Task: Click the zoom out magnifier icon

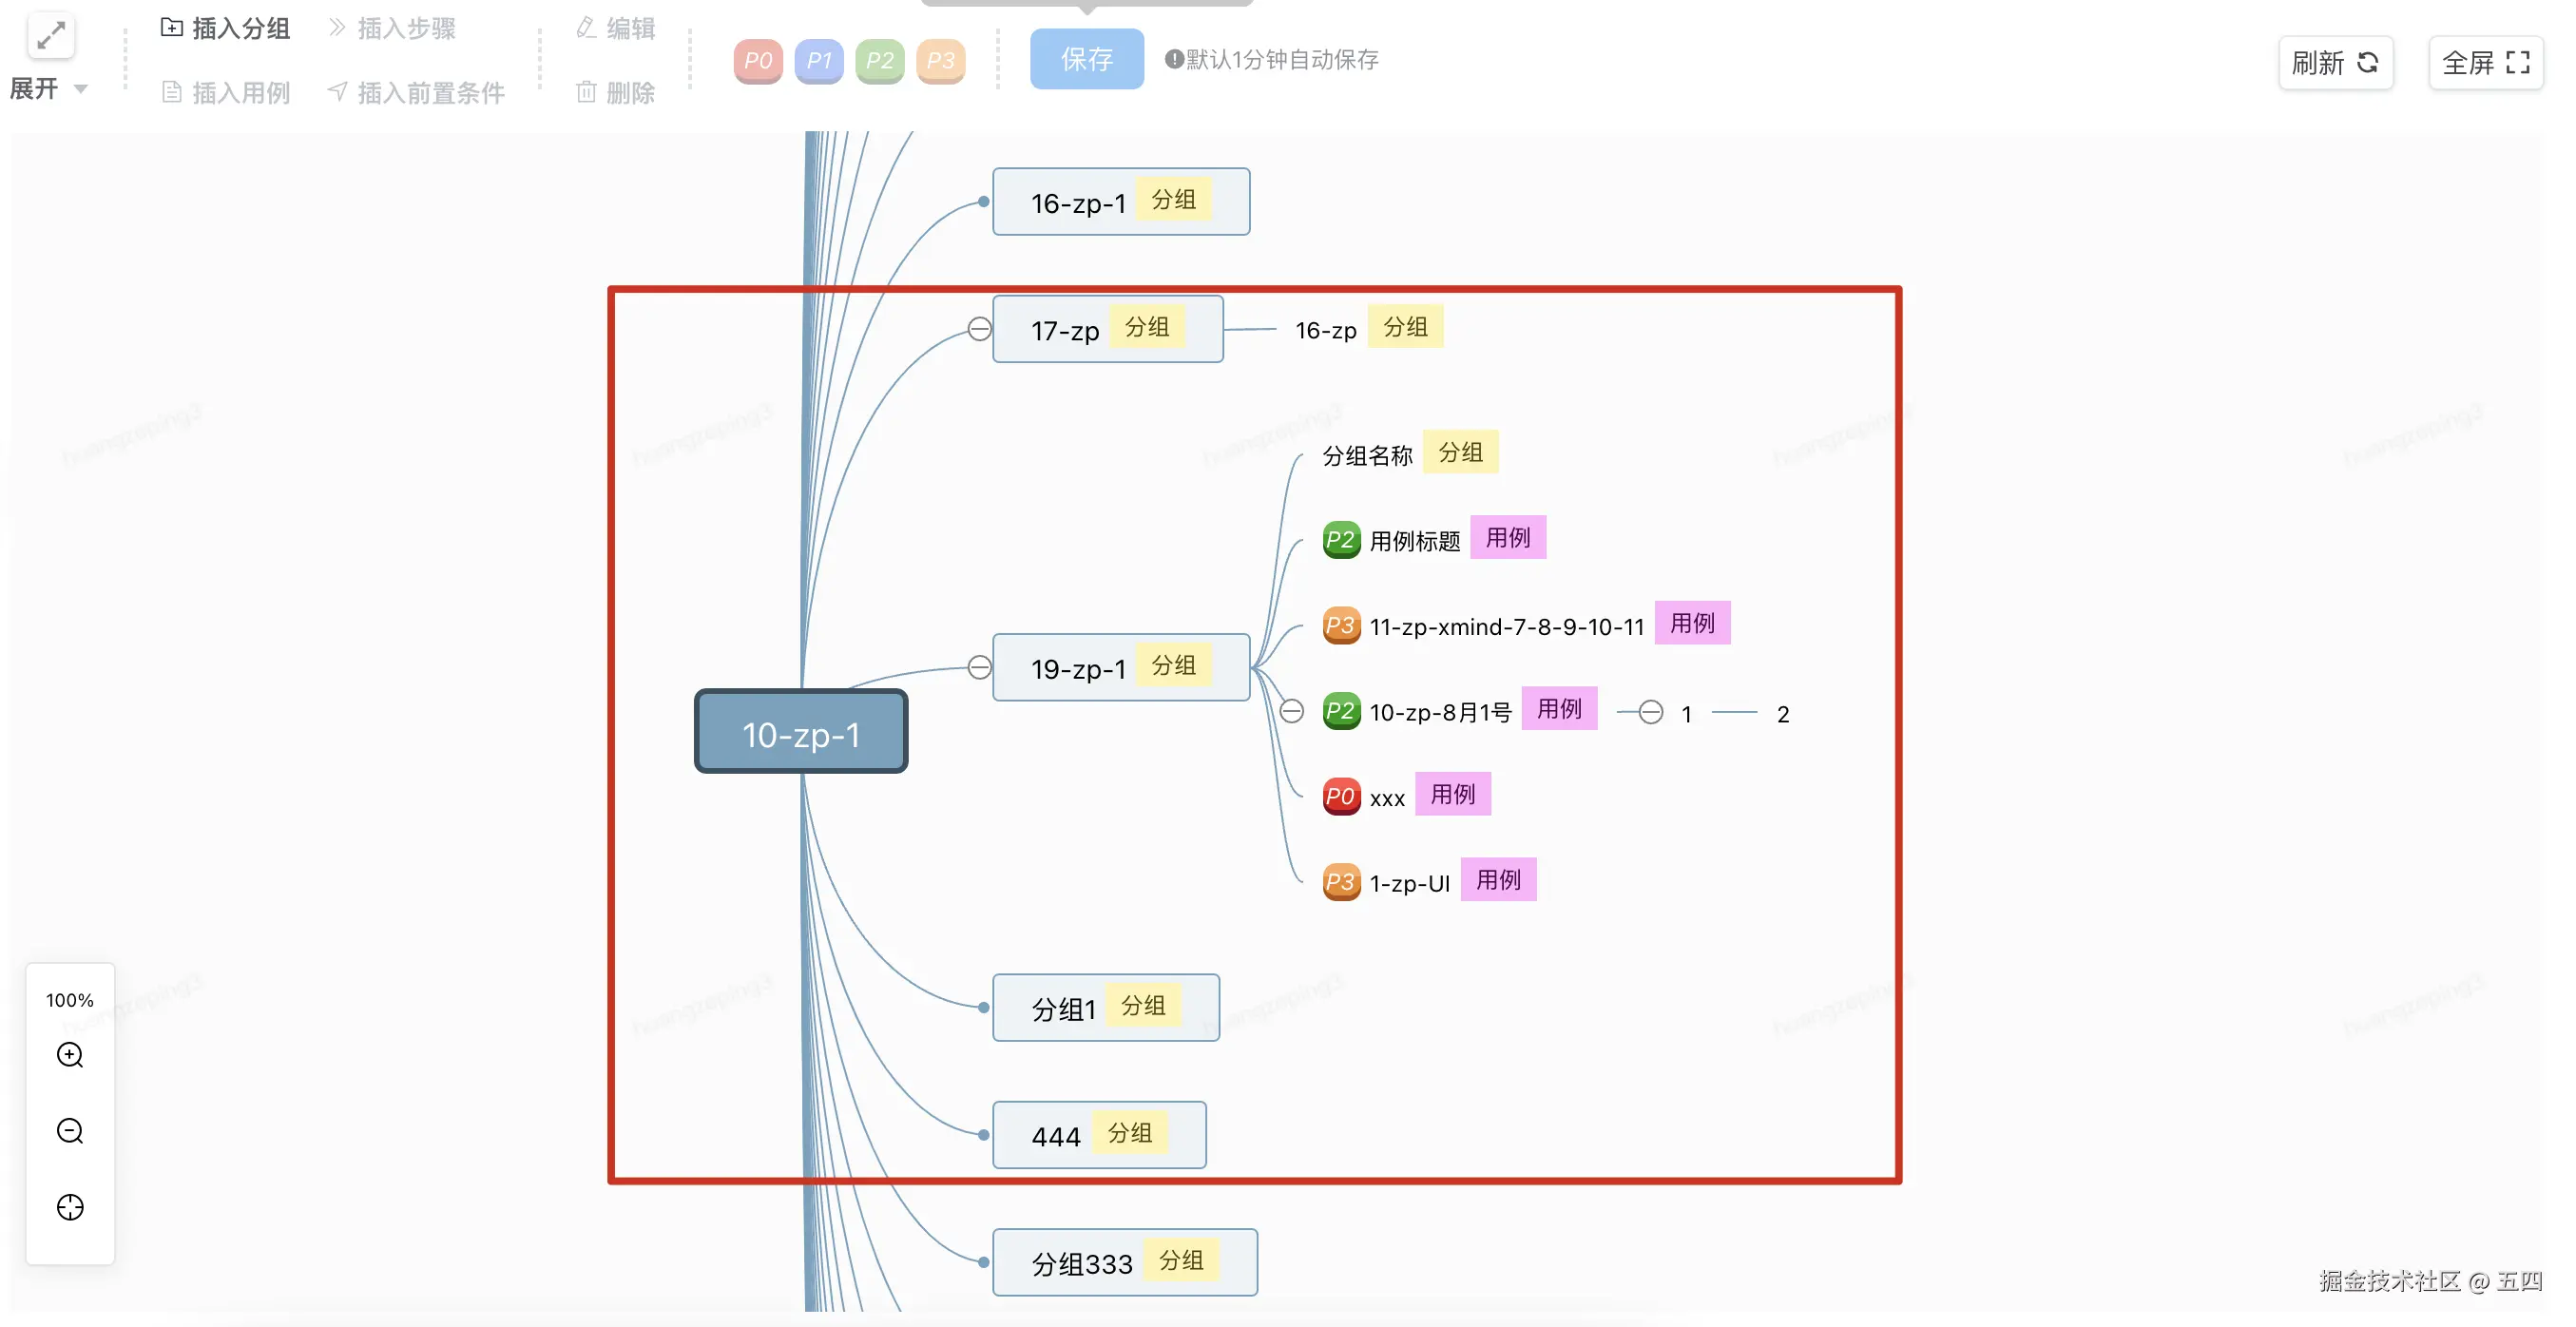Action: (x=70, y=1130)
